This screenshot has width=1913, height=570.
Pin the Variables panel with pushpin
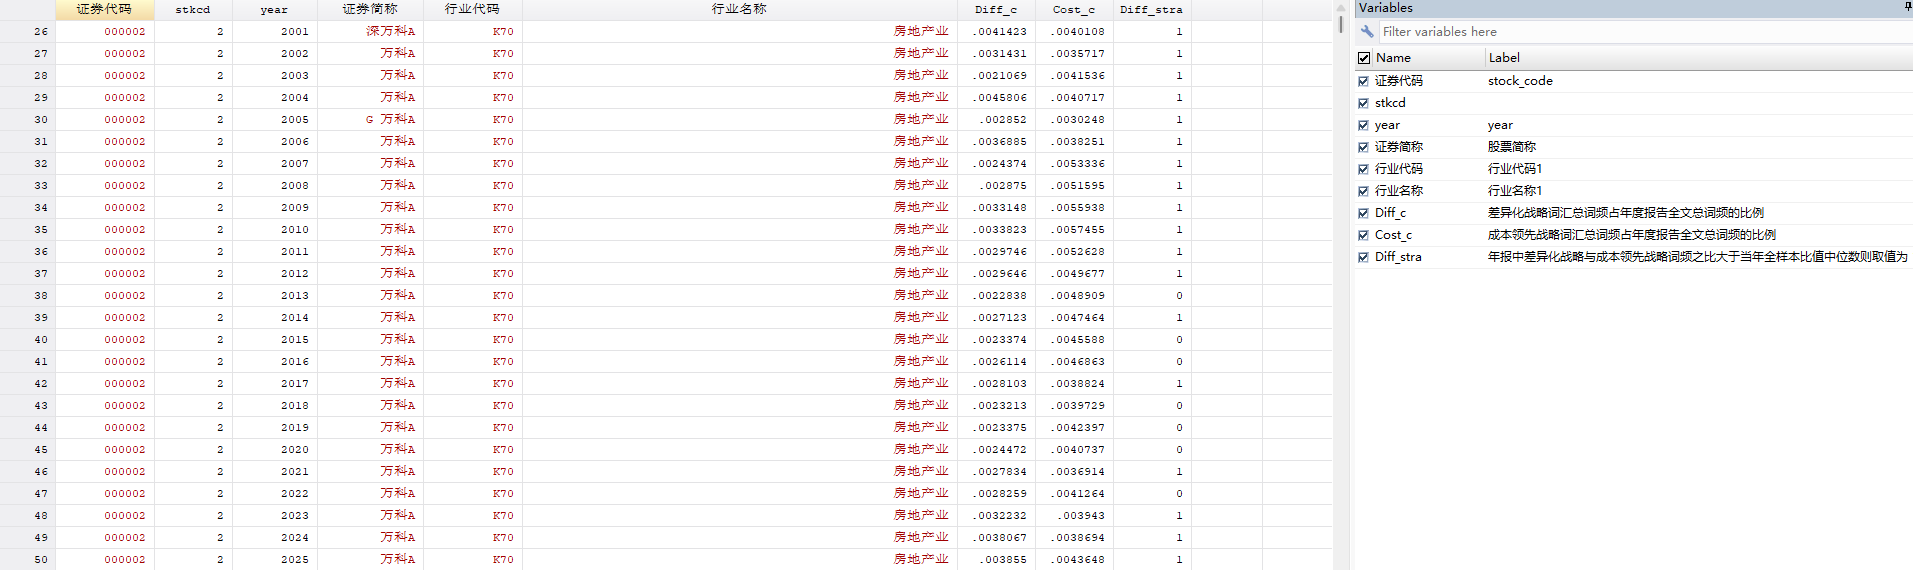[1907, 7]
